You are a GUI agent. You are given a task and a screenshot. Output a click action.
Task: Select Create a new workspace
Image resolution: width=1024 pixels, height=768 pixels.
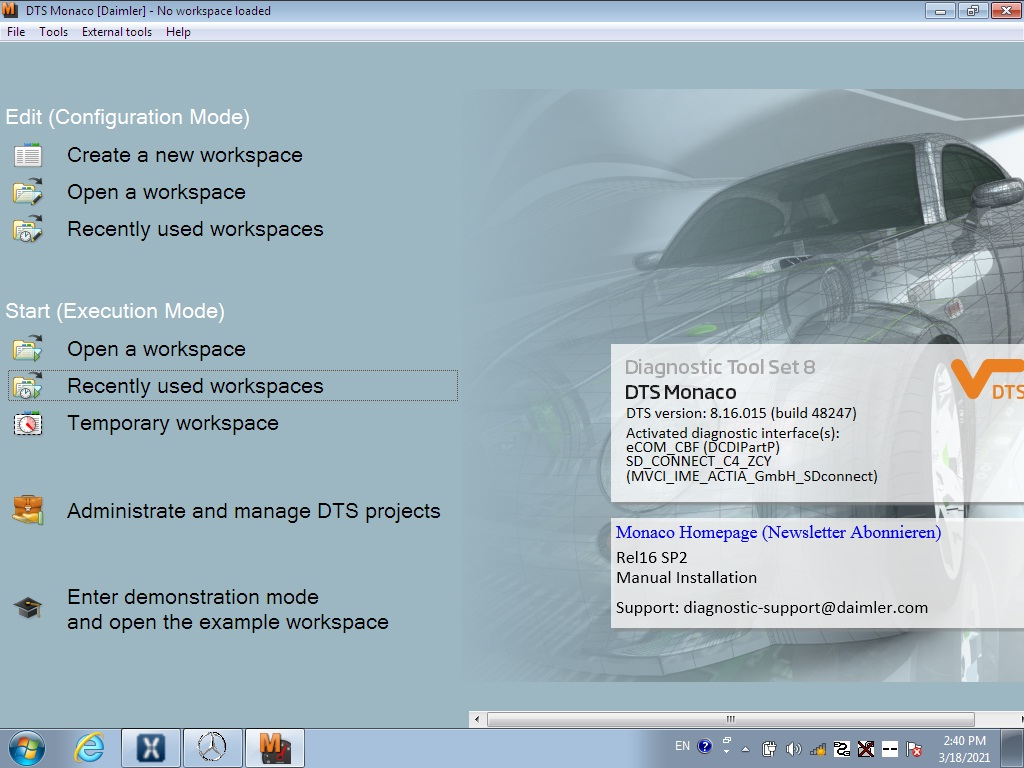[185, 155]
